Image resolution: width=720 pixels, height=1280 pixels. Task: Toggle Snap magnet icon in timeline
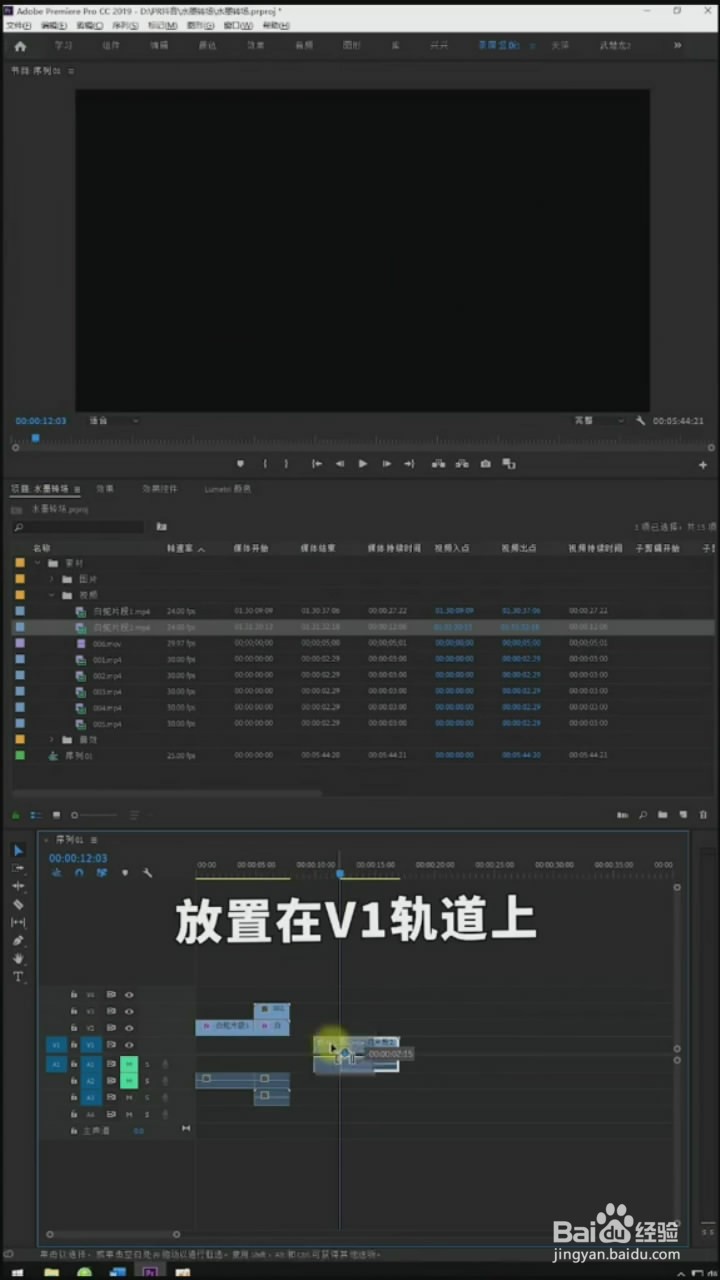[x=78, y=873]
